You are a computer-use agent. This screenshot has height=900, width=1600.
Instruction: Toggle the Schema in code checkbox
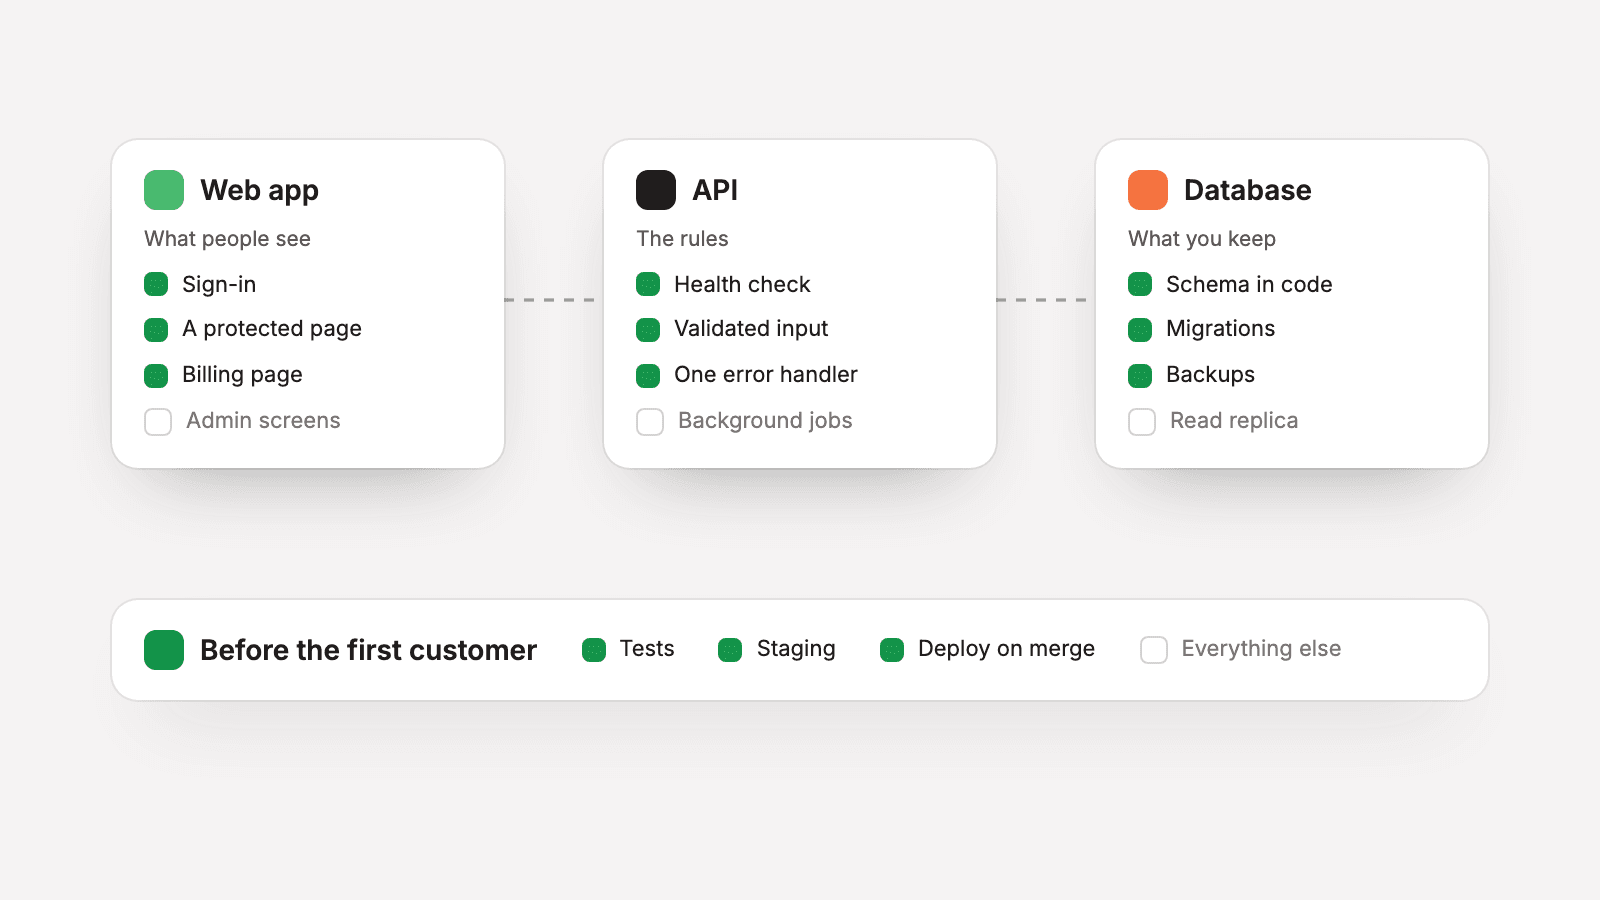pos(1140,284)
